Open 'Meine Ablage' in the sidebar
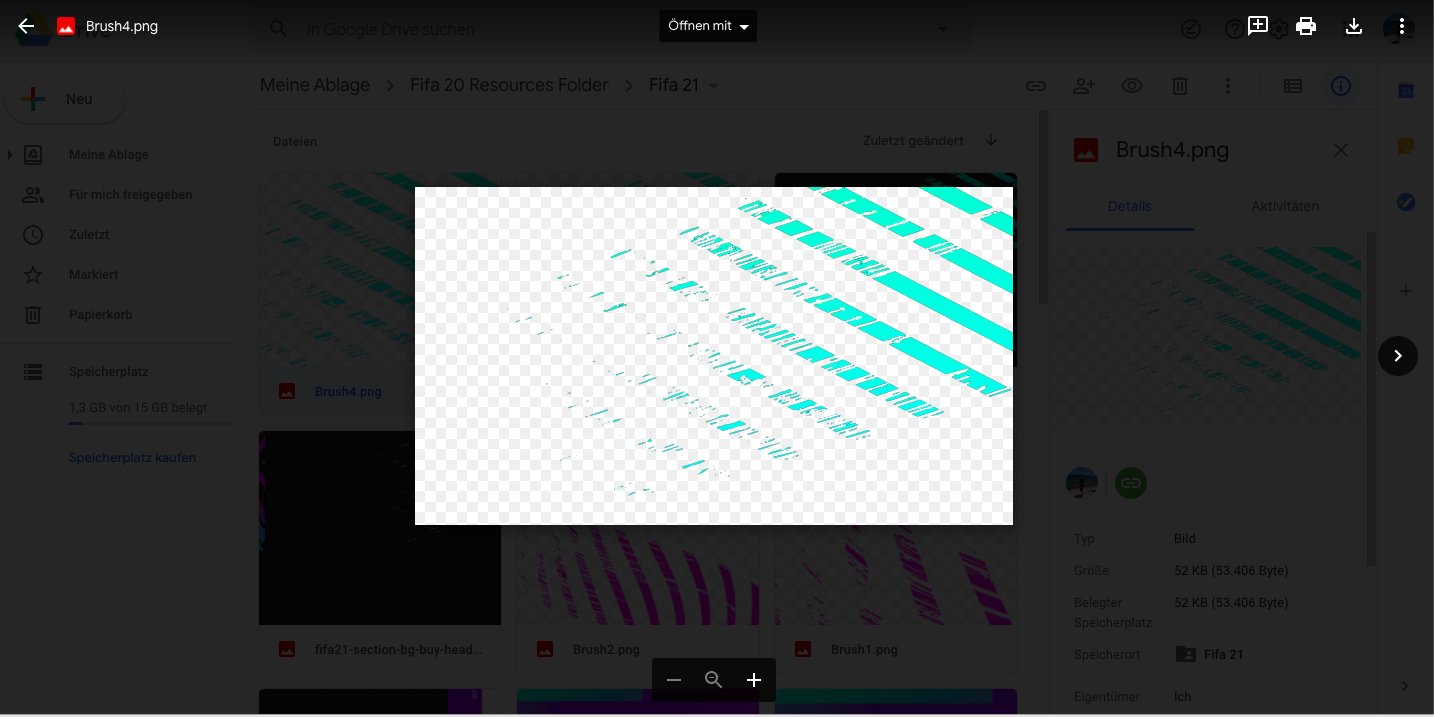 tap(109, 155)
